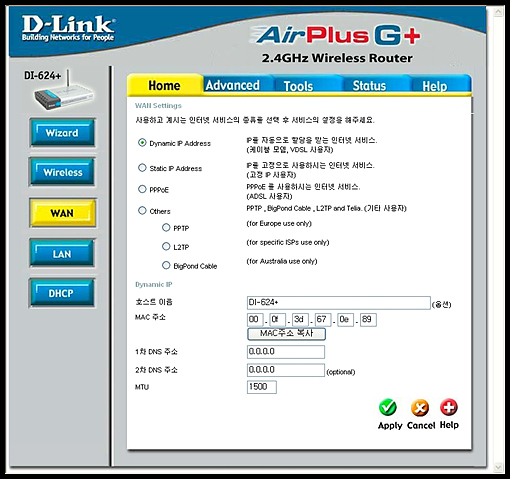Click the MAC octet field 0f
The height and width of the screenshot is (479, 510).
click(x=277, y=320)
